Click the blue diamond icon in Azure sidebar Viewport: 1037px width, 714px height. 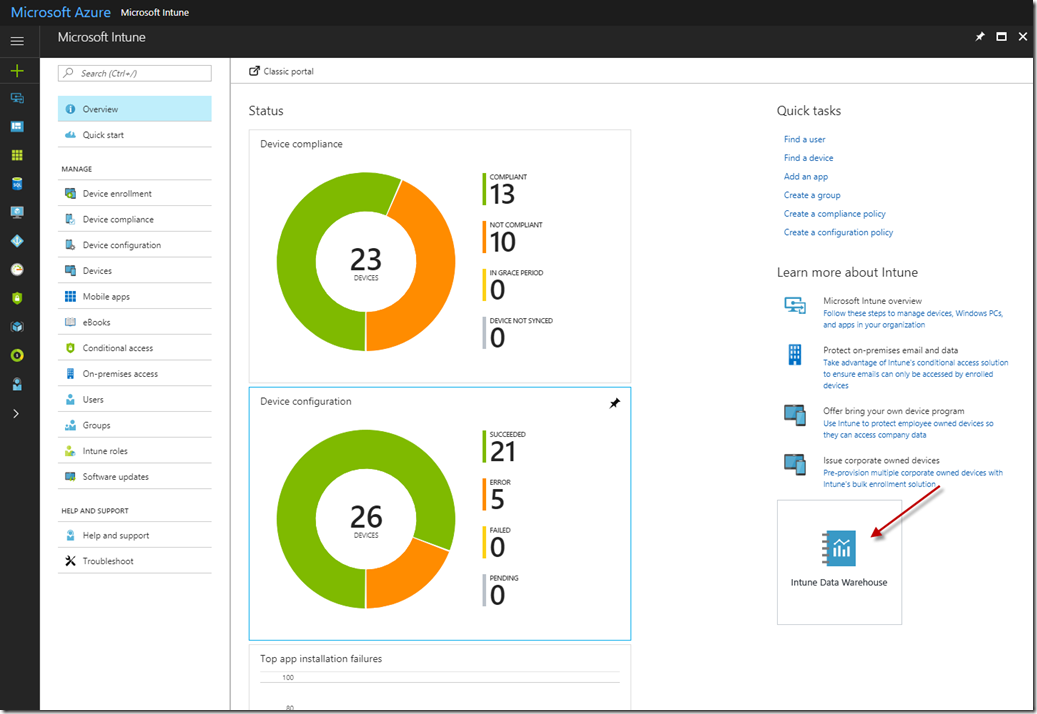17,241
